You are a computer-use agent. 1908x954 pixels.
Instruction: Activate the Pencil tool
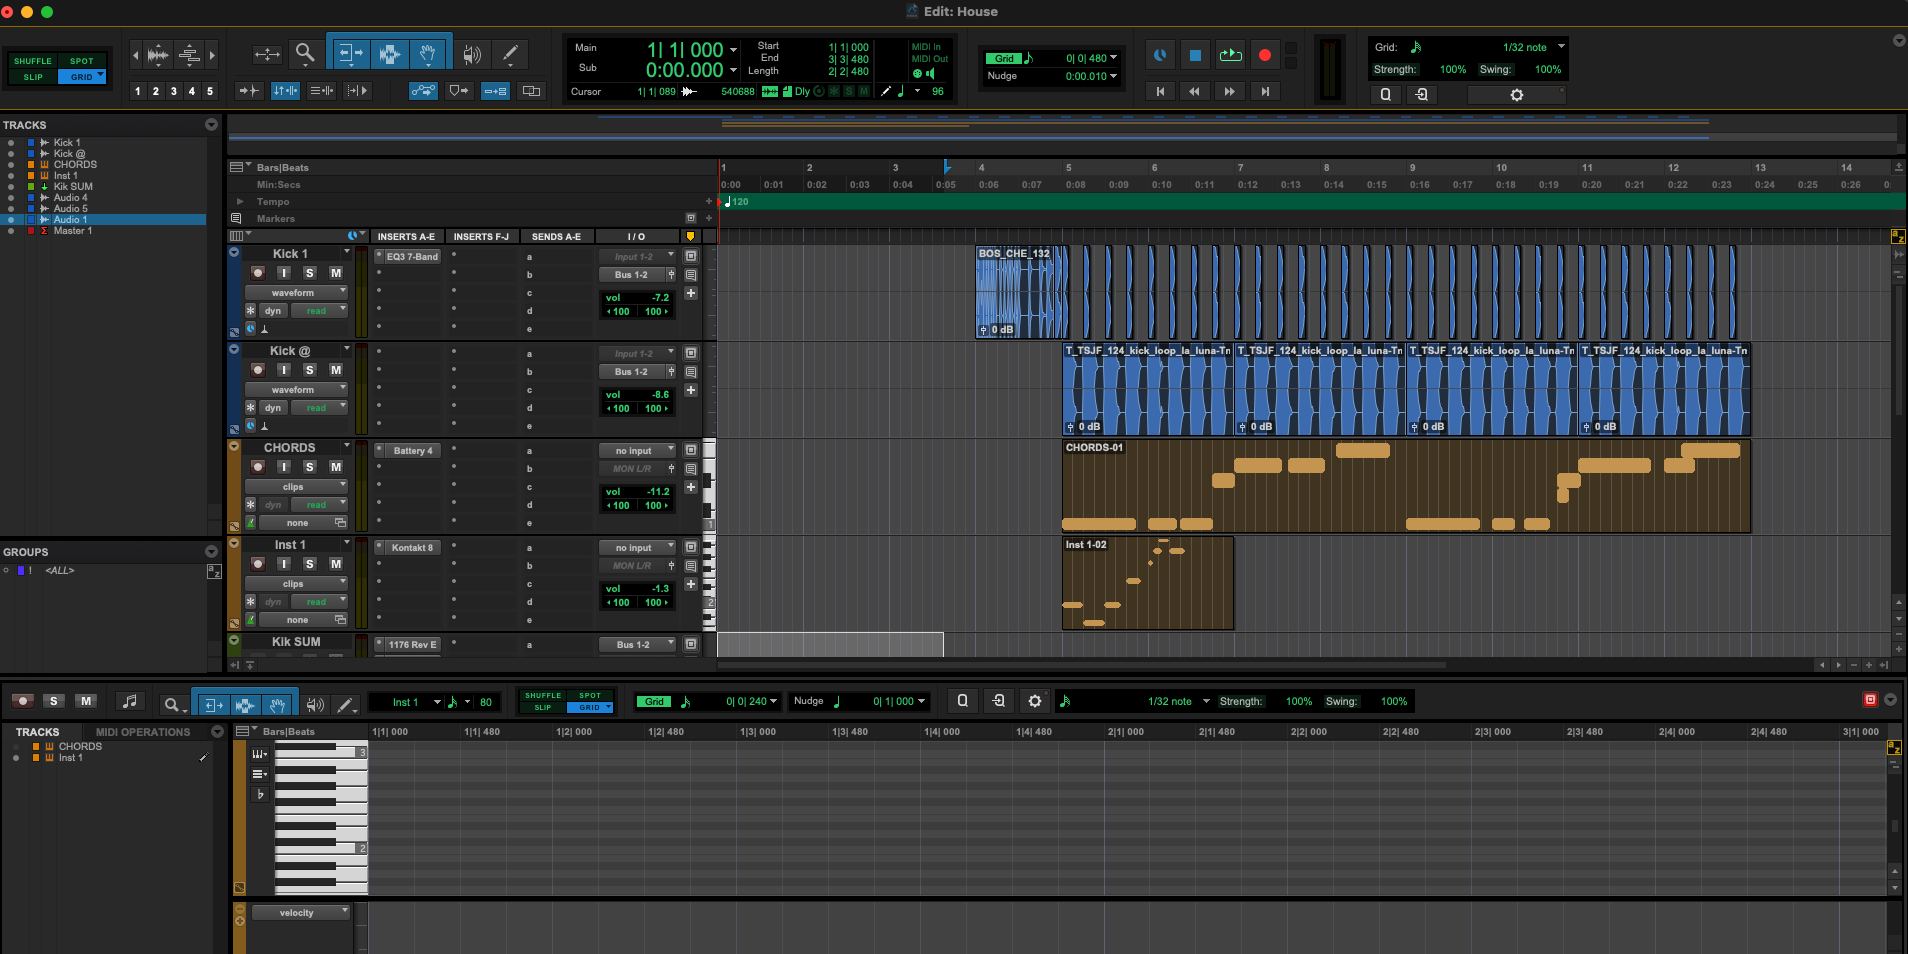point(511,52)
